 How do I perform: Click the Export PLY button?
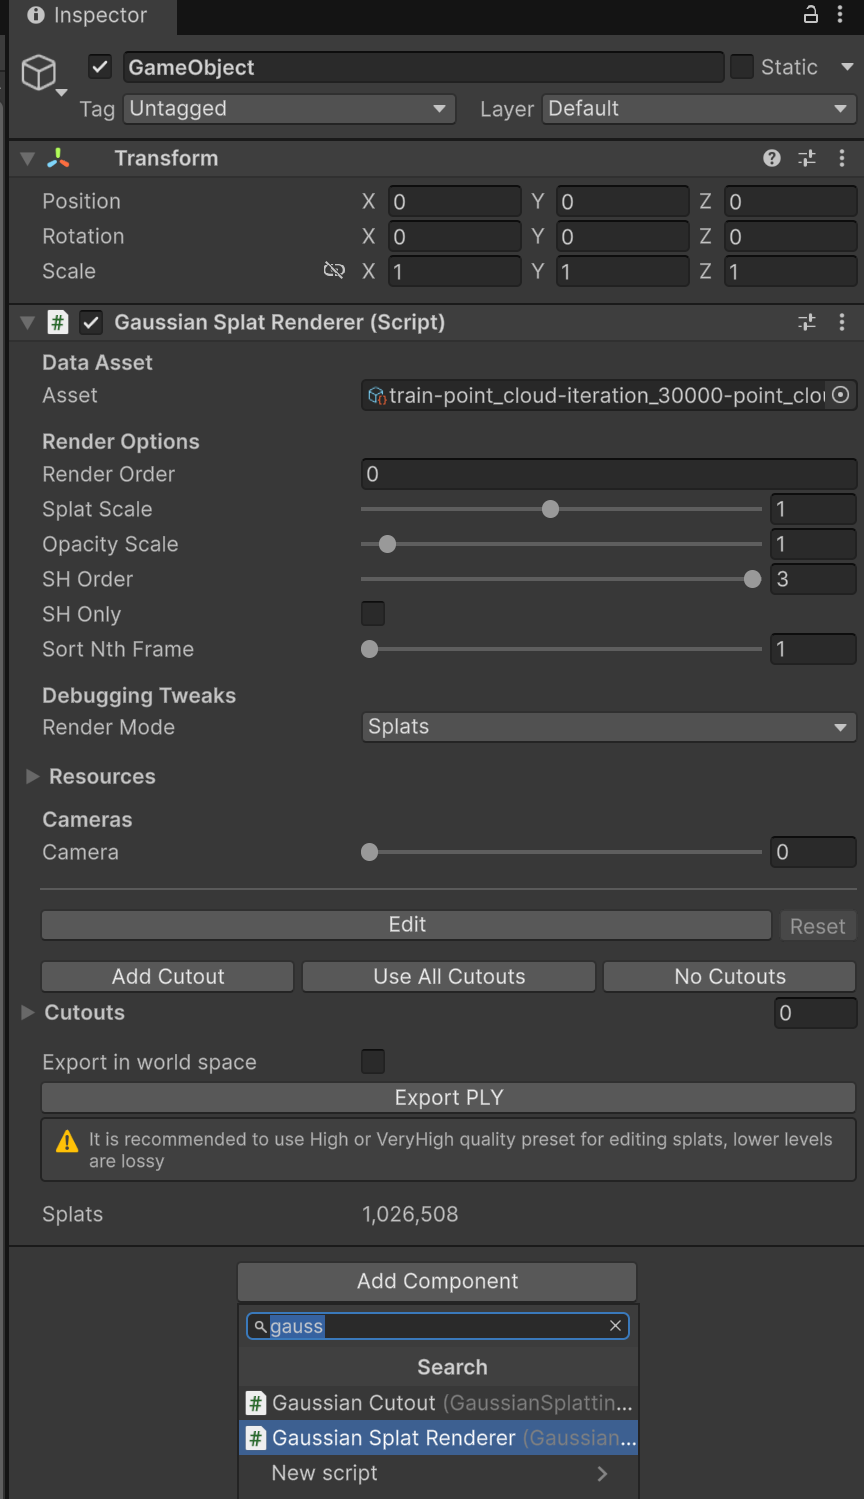(448, 1097)
